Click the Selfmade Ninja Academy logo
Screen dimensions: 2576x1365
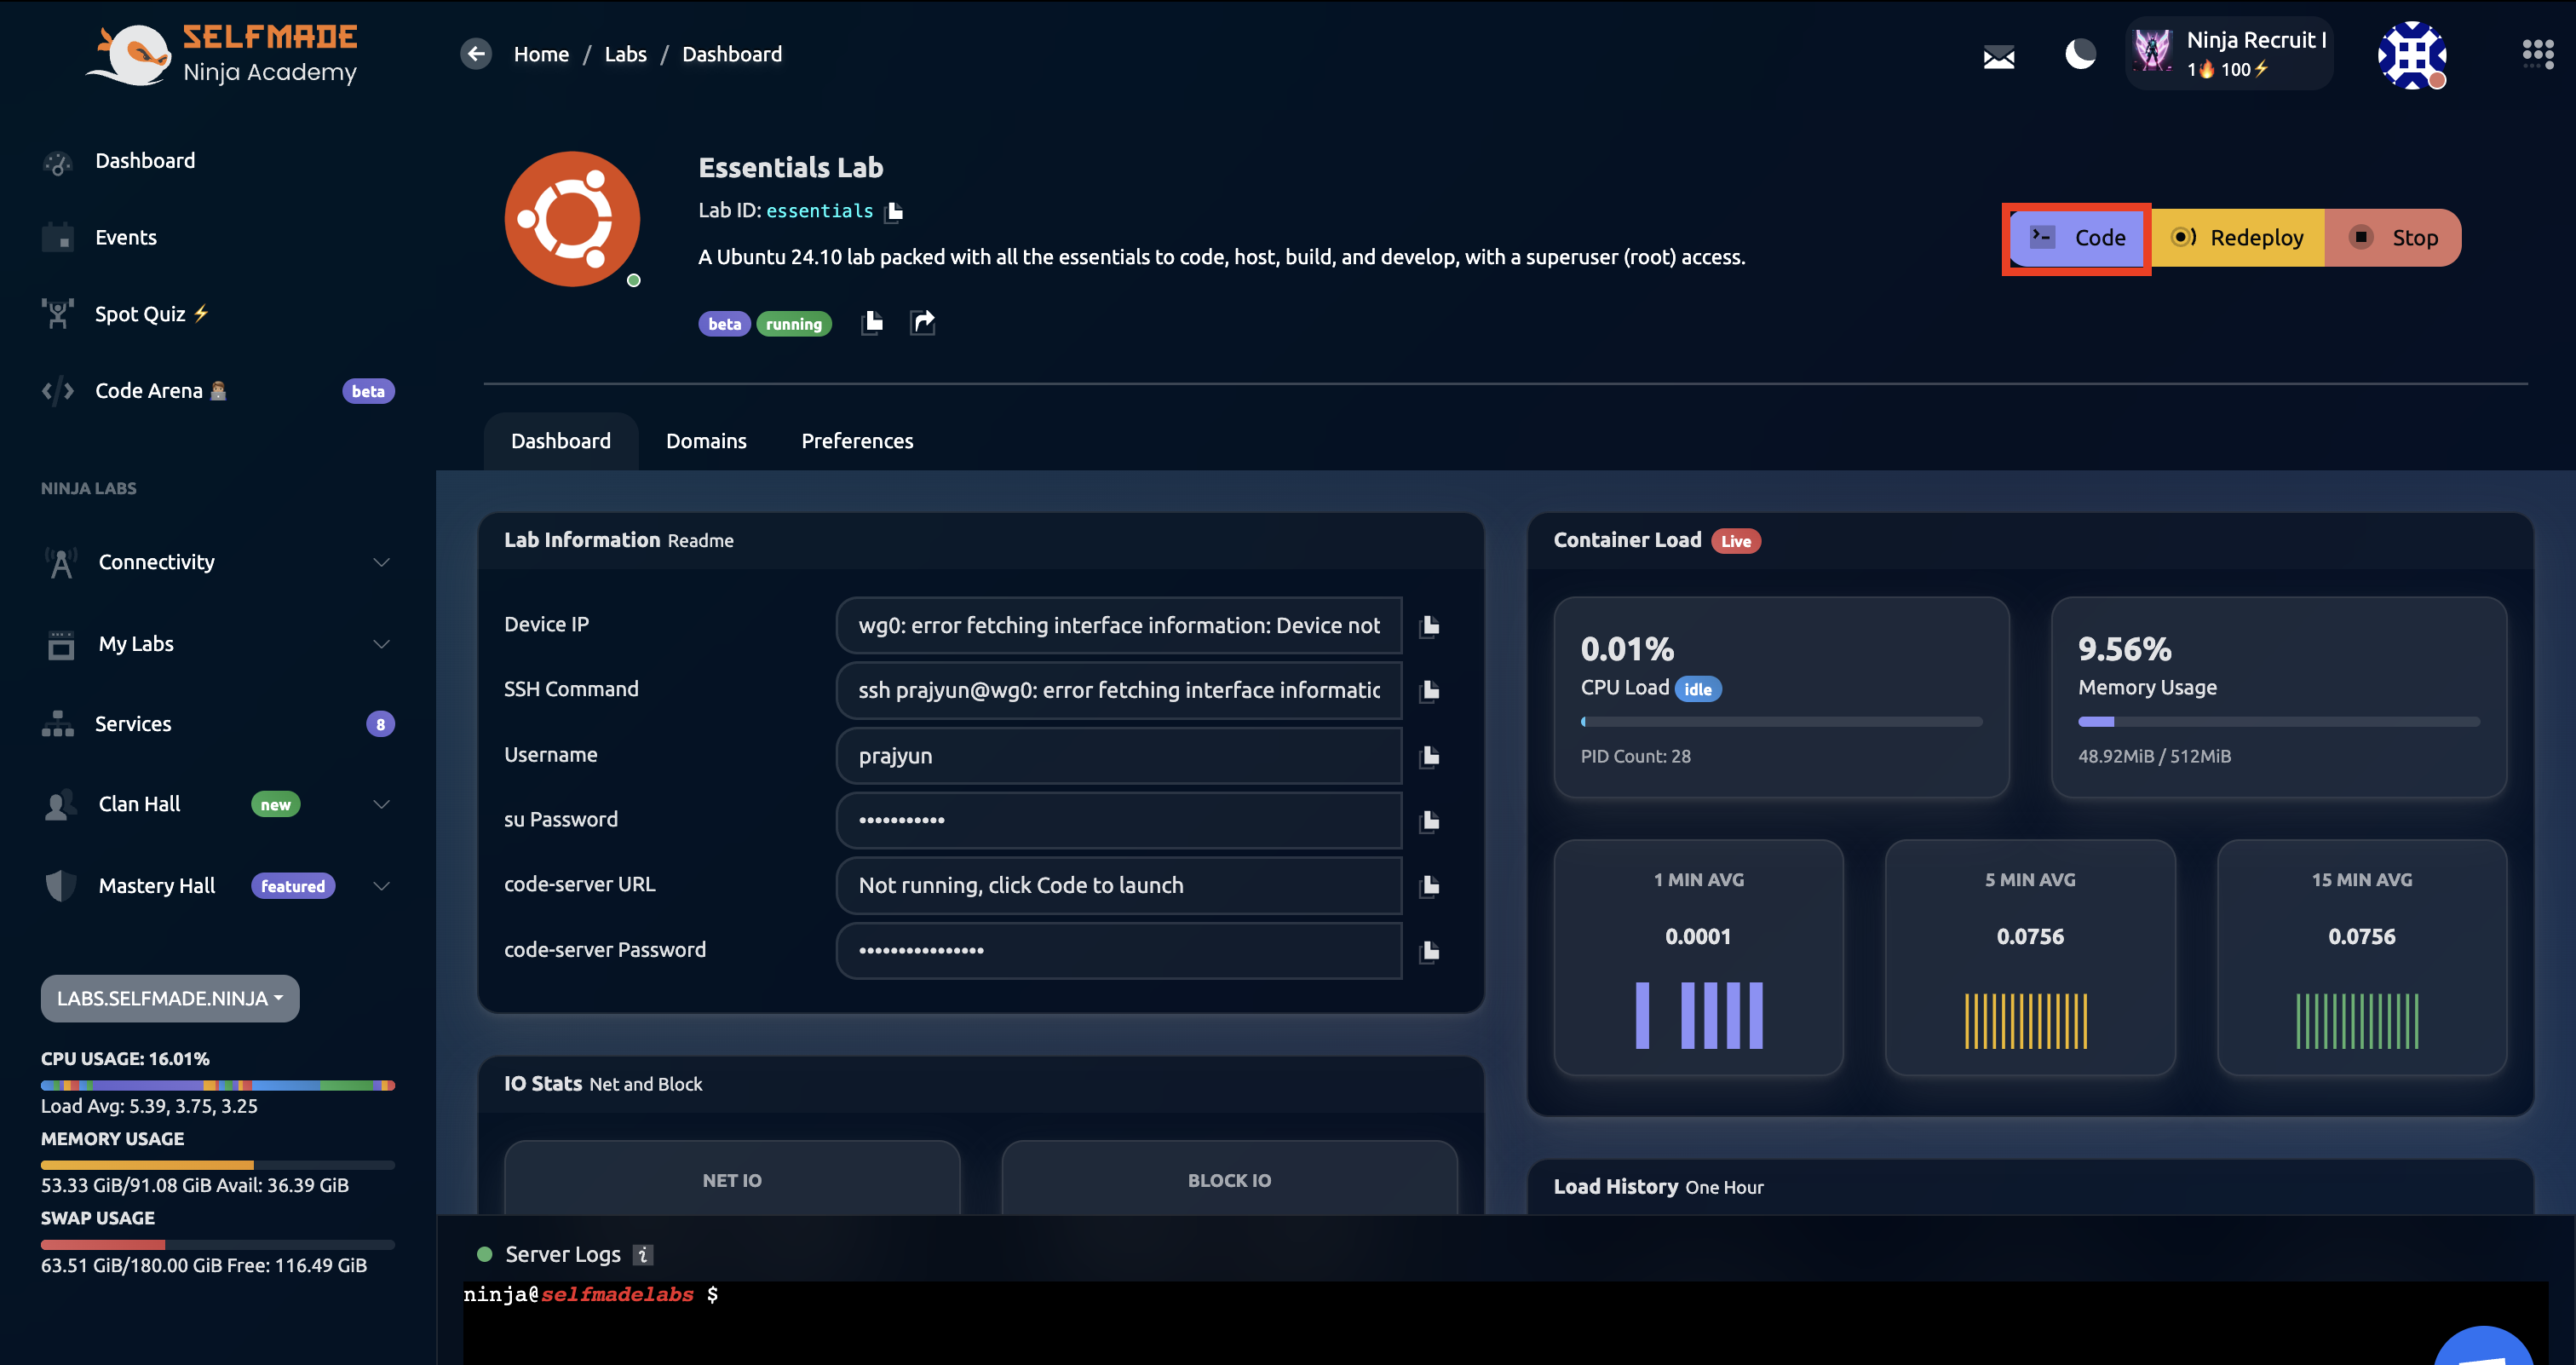222,55
